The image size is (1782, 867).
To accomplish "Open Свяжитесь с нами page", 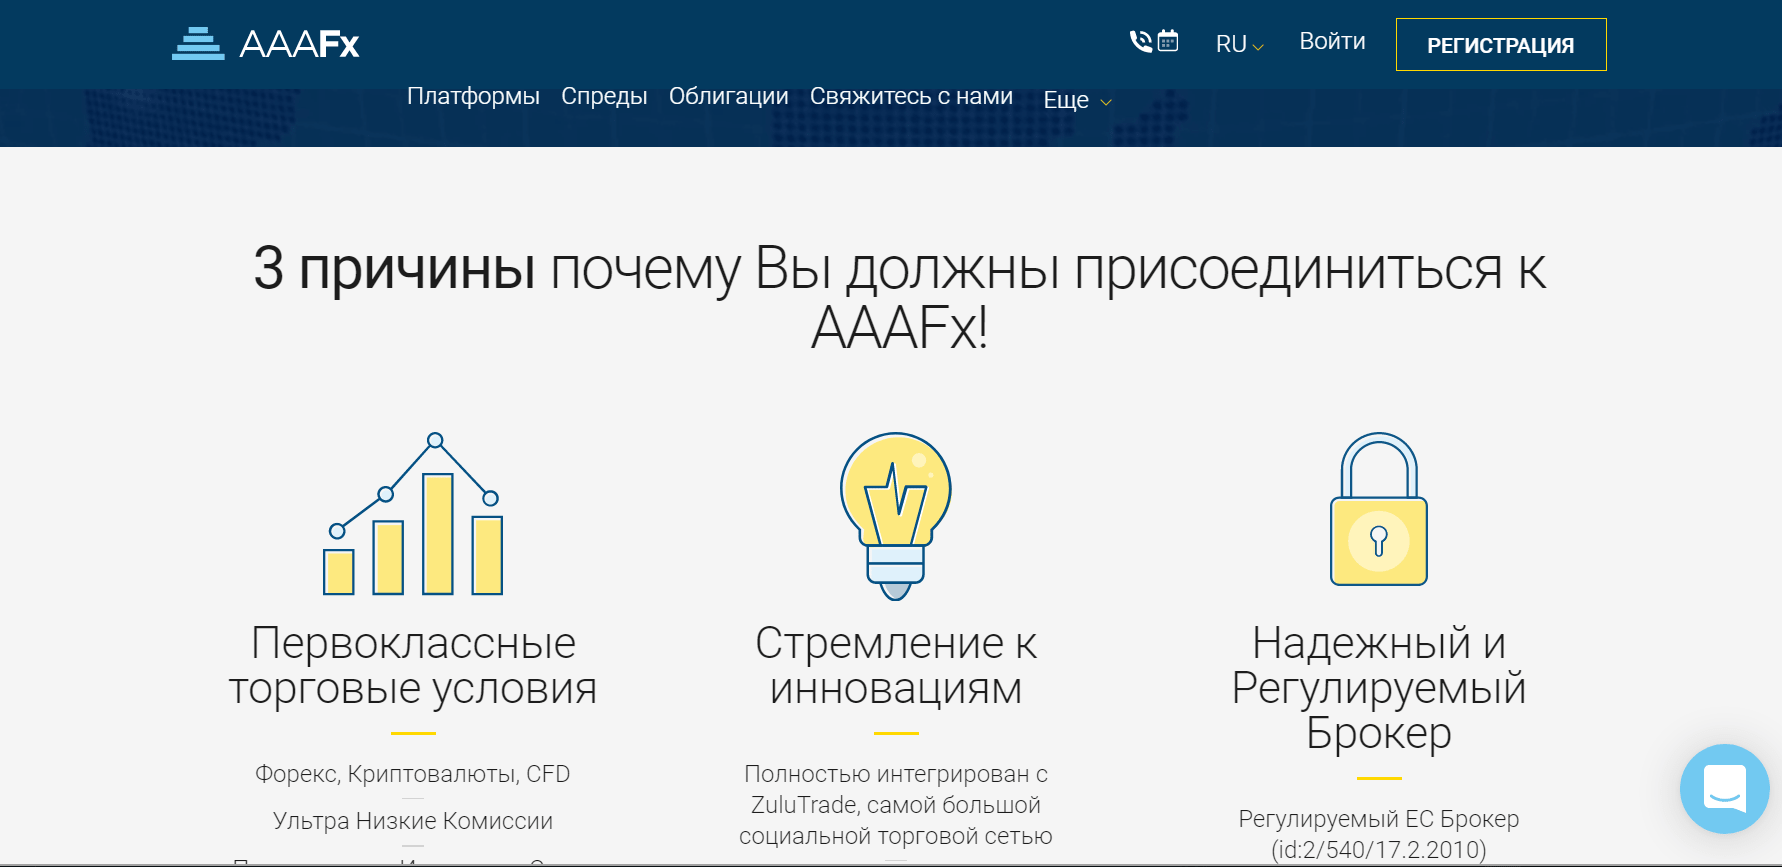I will [911, 96].
